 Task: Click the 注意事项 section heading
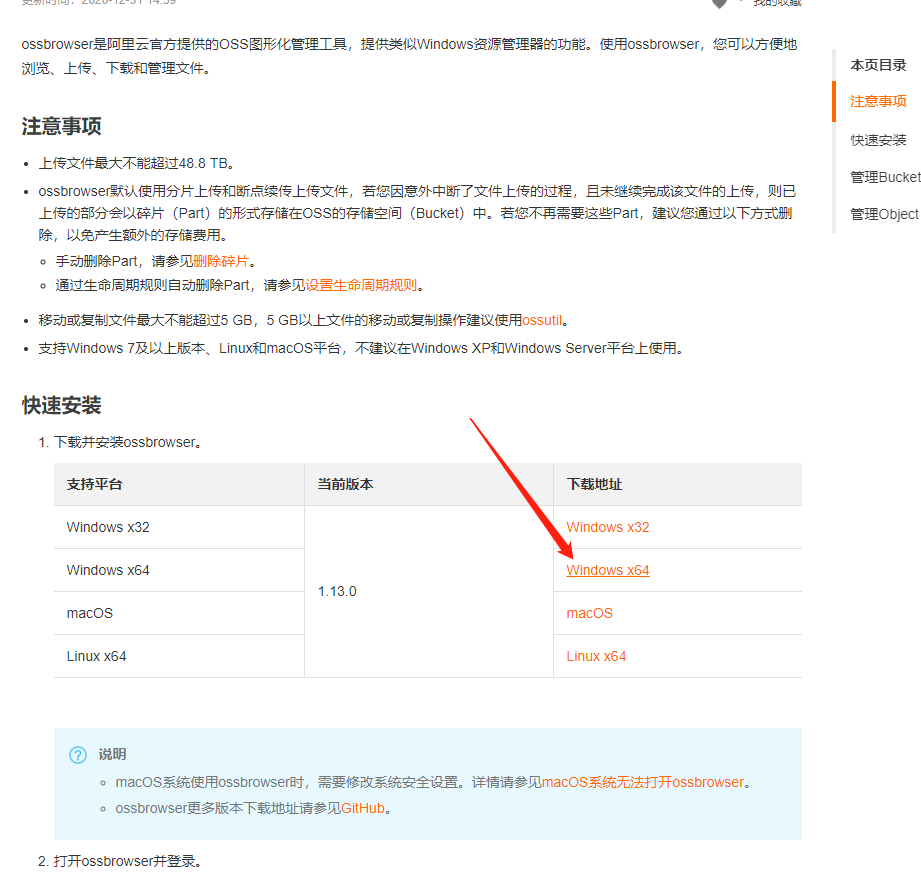click(62, 126)
